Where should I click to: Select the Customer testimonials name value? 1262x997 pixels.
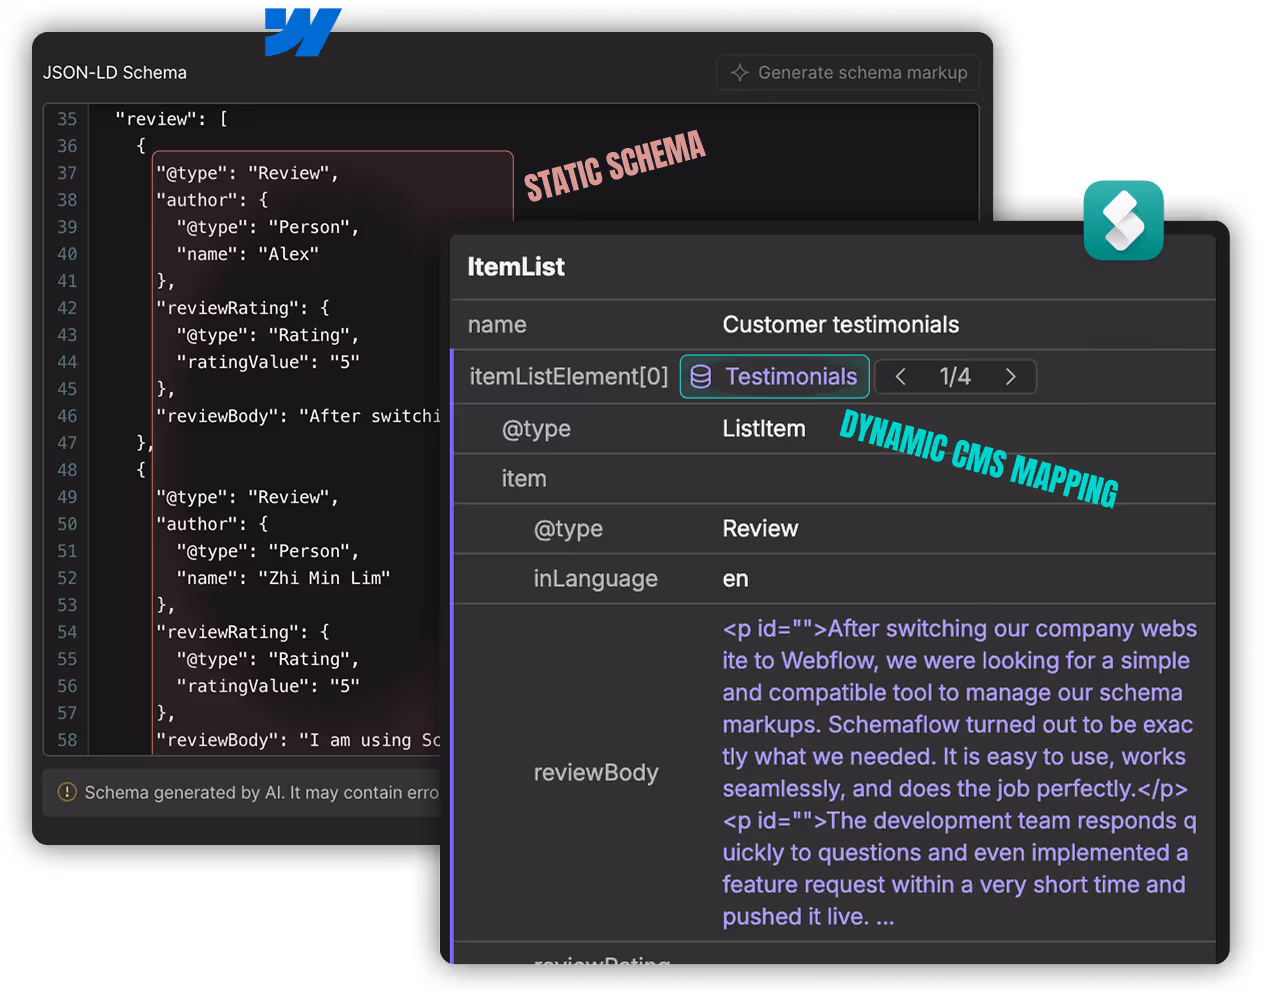coord(841,325)
